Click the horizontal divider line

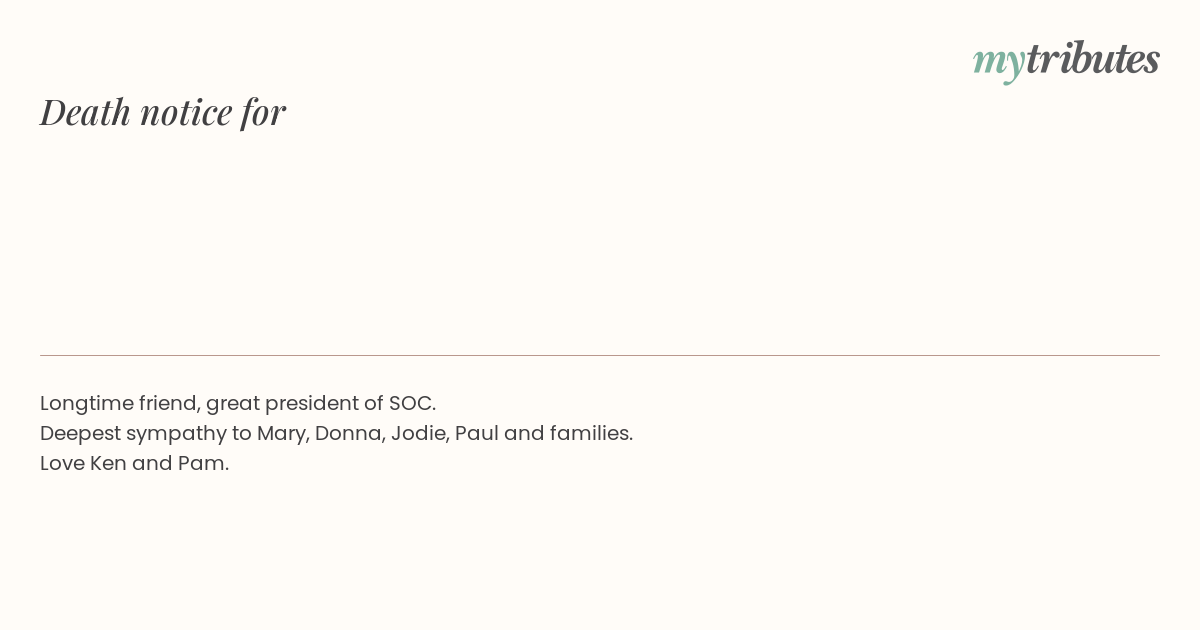[x=600, y=355]
